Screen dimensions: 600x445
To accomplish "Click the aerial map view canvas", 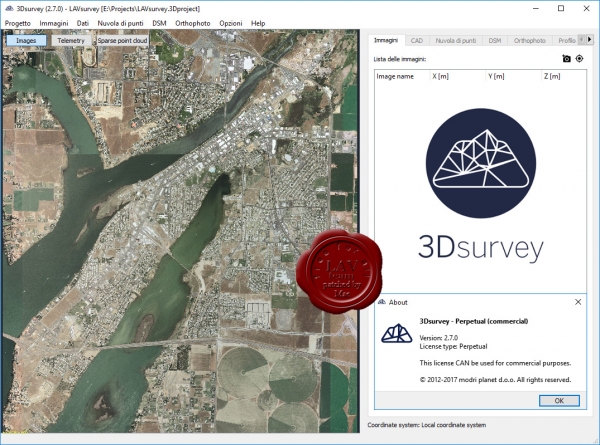I will (181, 231).
